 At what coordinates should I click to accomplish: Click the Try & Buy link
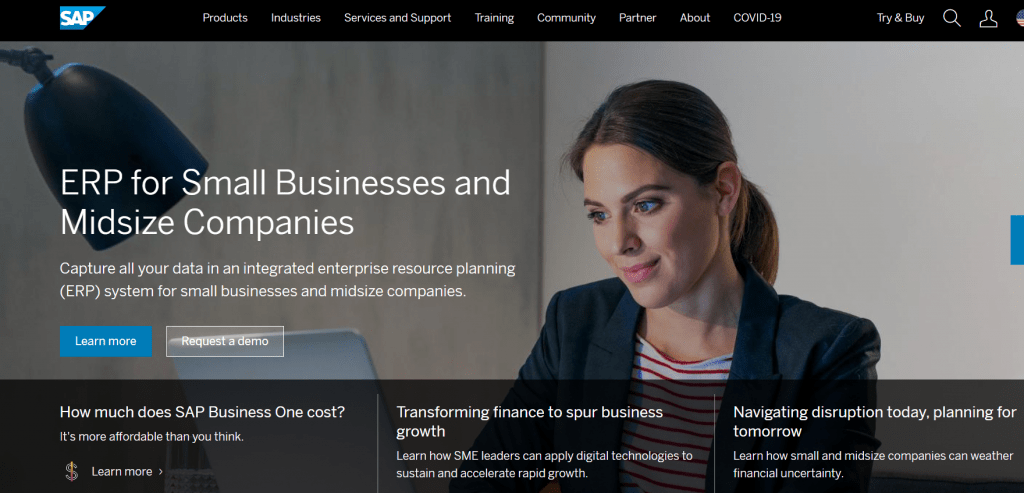[x=900, y=18]
